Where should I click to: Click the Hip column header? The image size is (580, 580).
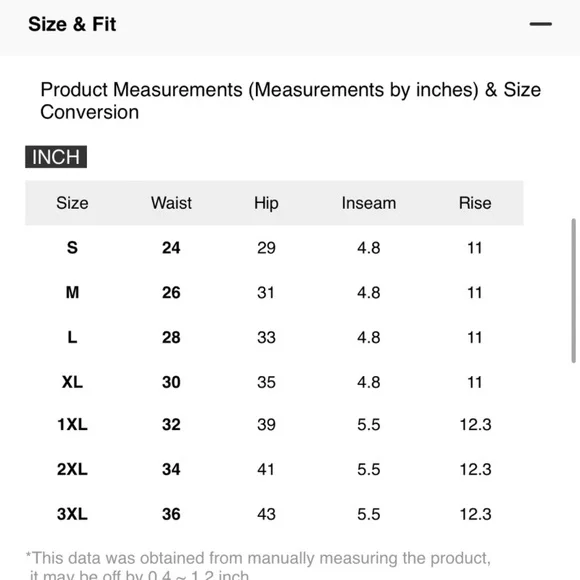266,203
